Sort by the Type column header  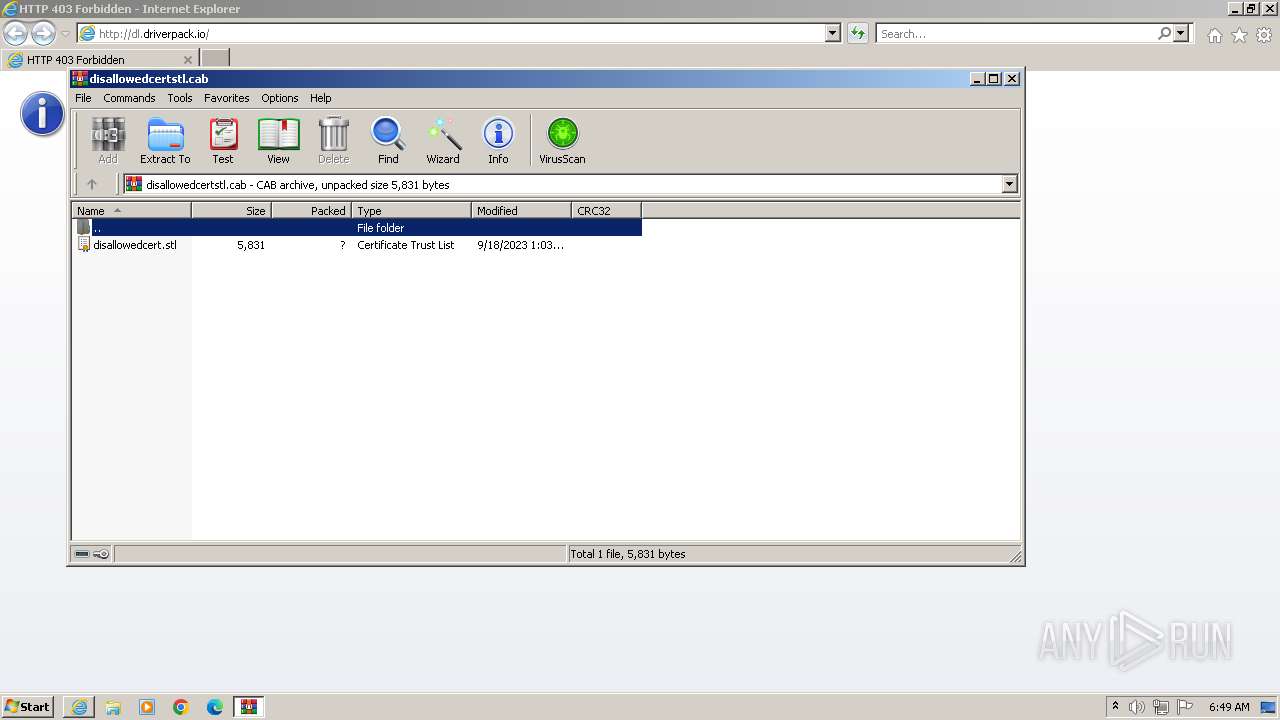[411, 211]
